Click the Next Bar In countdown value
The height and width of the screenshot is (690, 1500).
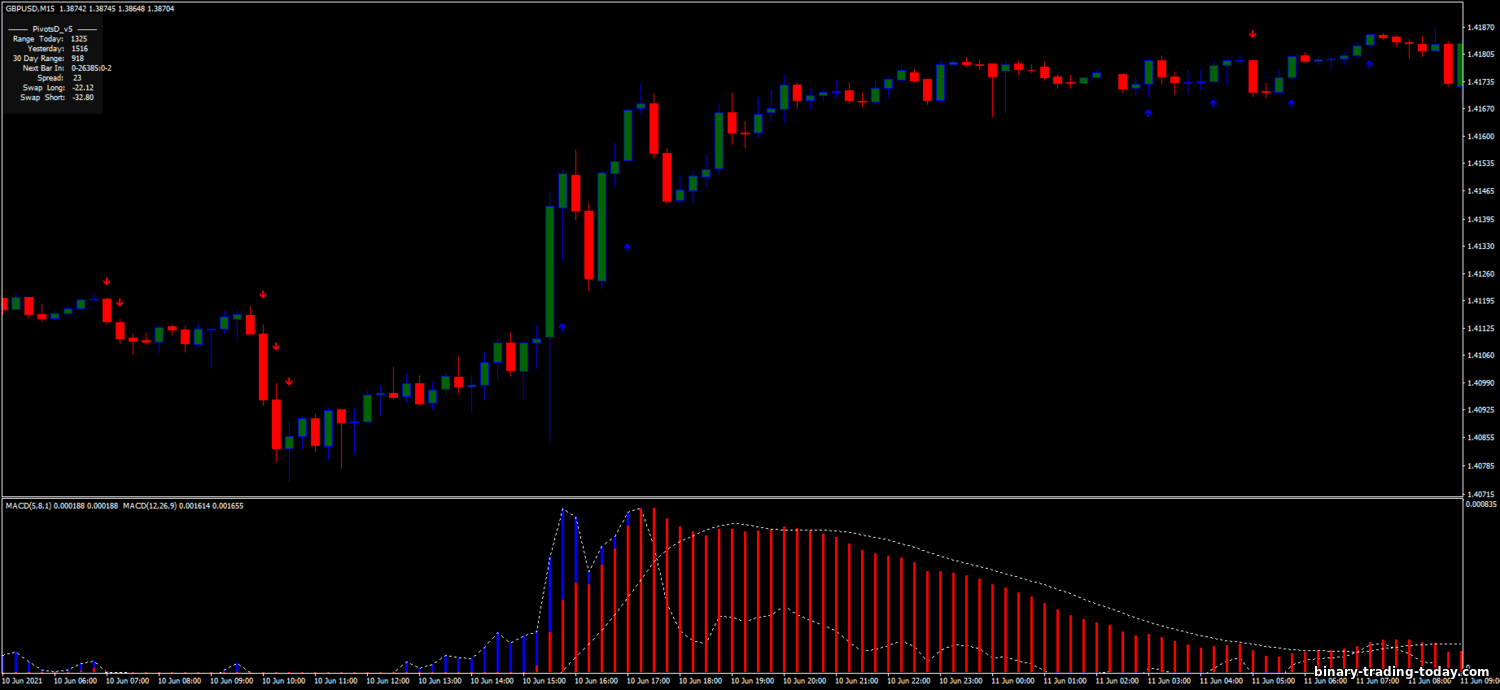click(91, 68)
